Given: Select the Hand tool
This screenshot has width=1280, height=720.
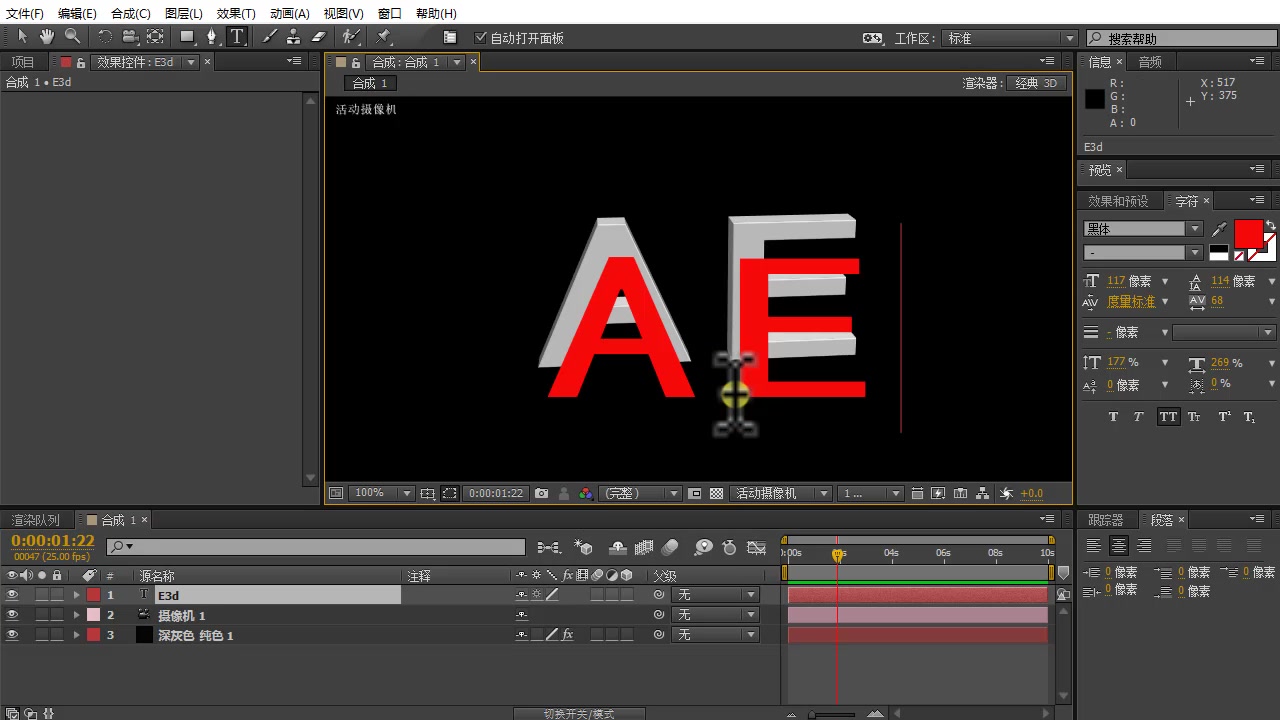Looking at the screenshot, I should [x=47, y=37].
